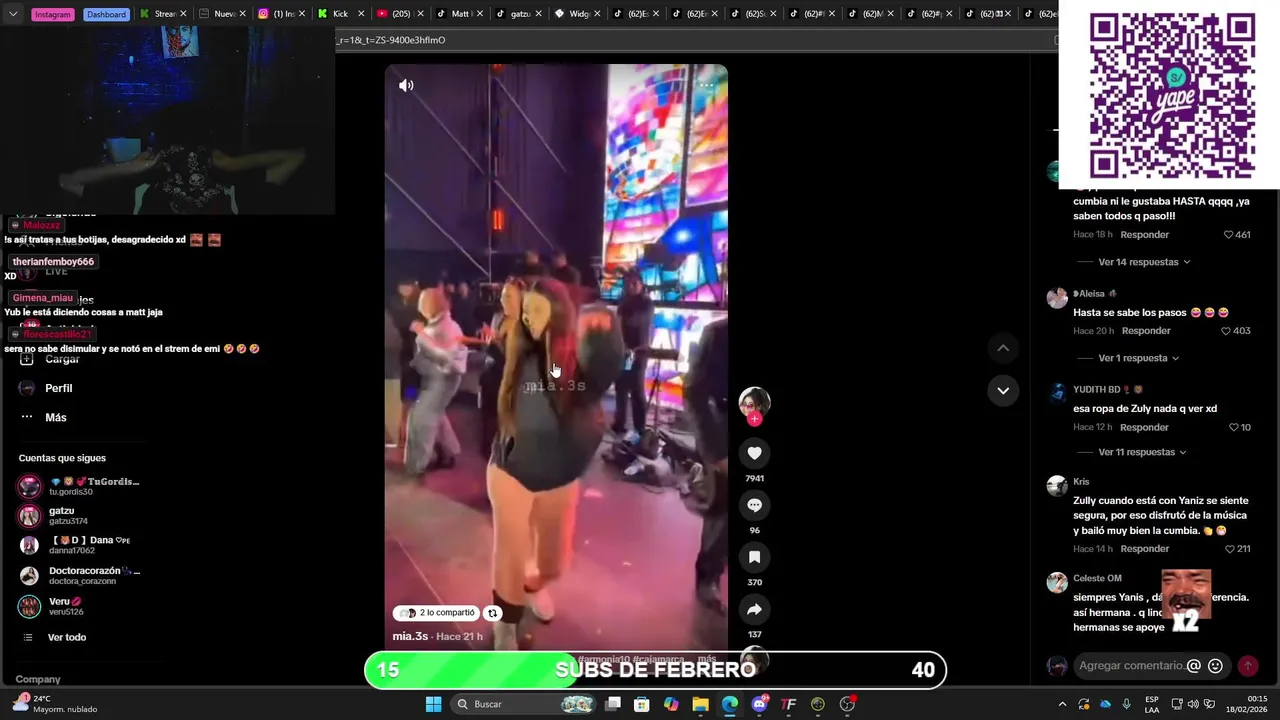This screenshot has height=720, width=1280.
Task: Expand Ver 1 respuesta under Aleisa
Action: 1138,358
